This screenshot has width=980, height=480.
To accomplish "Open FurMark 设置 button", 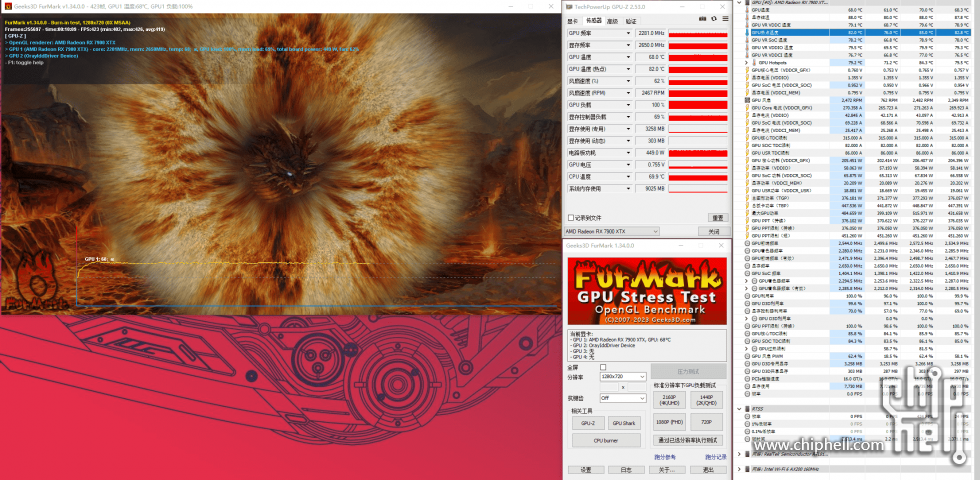I will (586, 470).
